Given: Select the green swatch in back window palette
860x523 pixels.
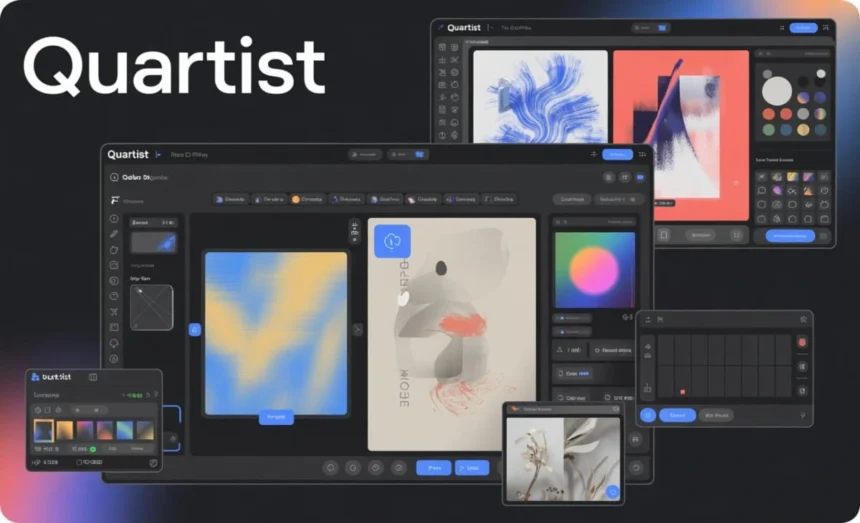Looking at the screenshot, I should point(768,130).
